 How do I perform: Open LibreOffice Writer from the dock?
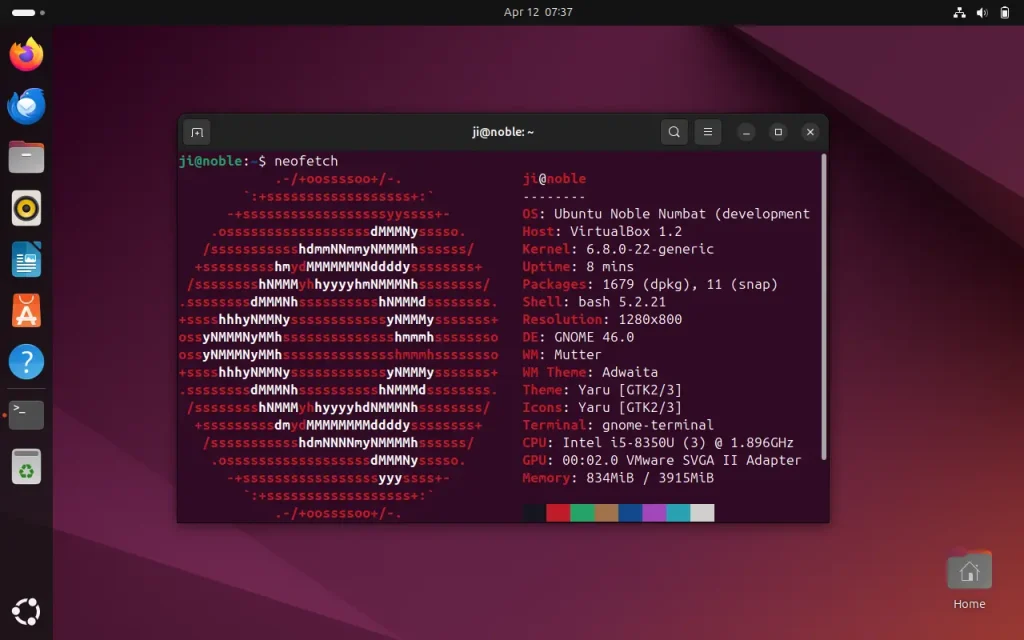(x=26, y=259)
